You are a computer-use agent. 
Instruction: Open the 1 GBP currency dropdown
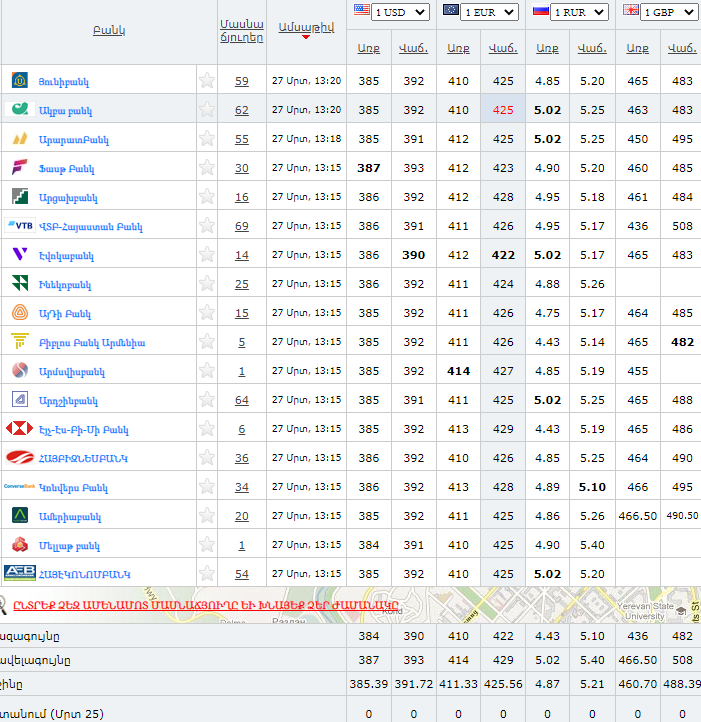(x=669, y=12)
